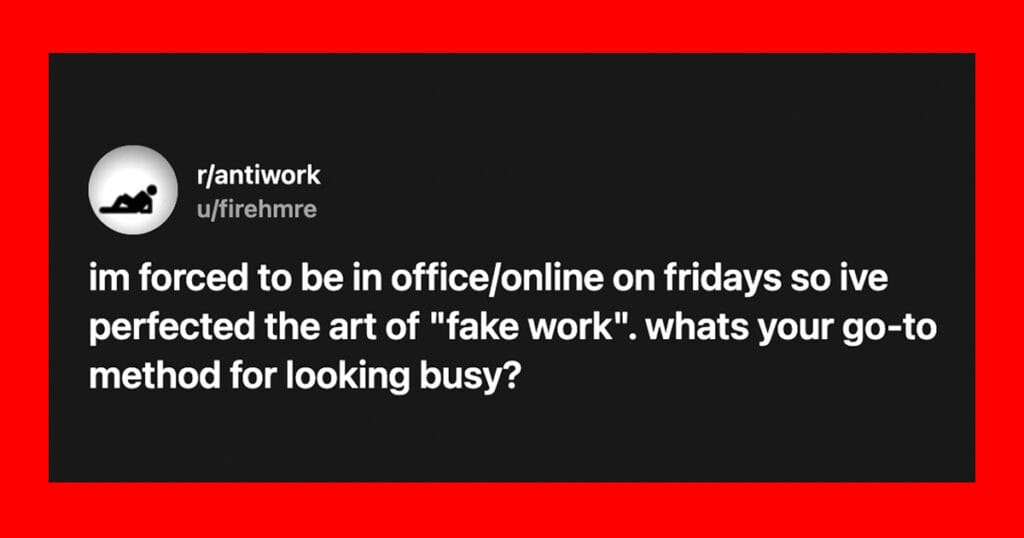This screenshot has height=538, width=1024.
Task: Click the red border left of the card
Action: point(24,269)
